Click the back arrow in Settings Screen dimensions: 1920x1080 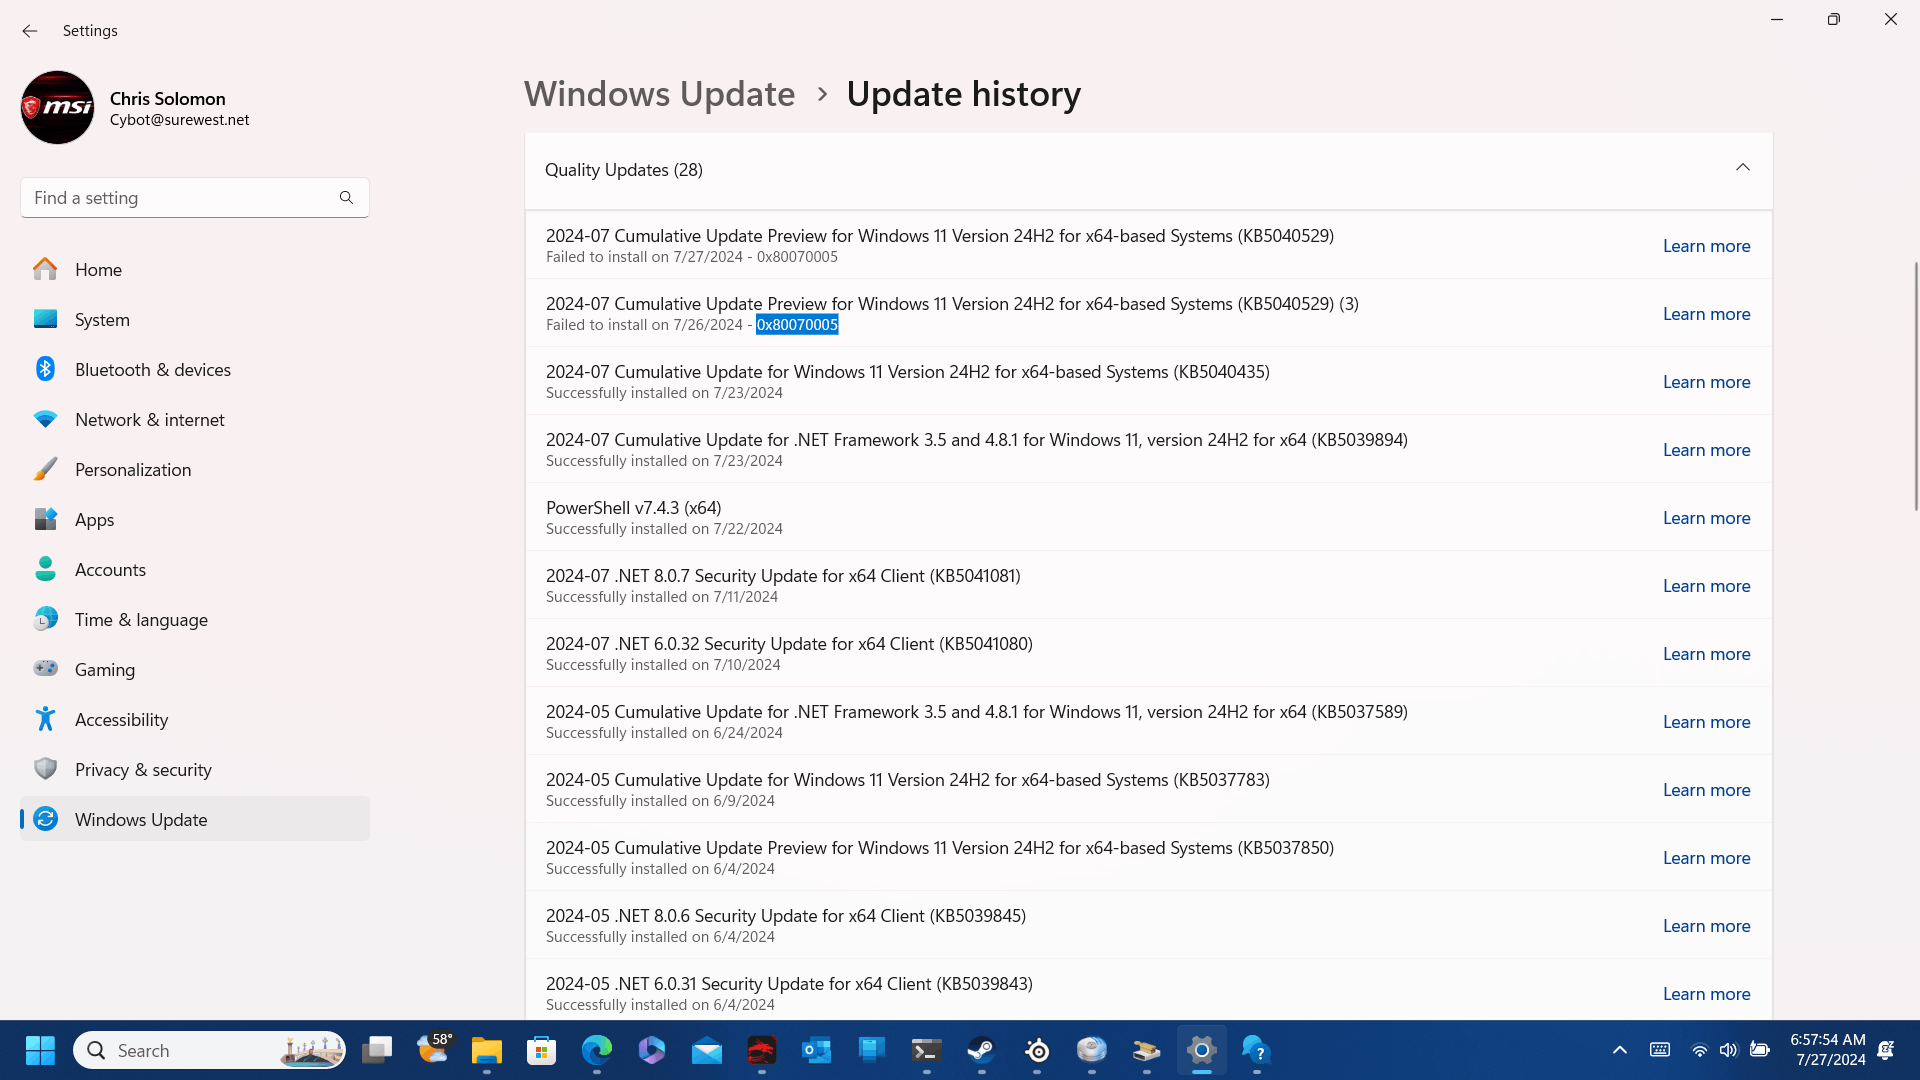(x=30, y=31)
